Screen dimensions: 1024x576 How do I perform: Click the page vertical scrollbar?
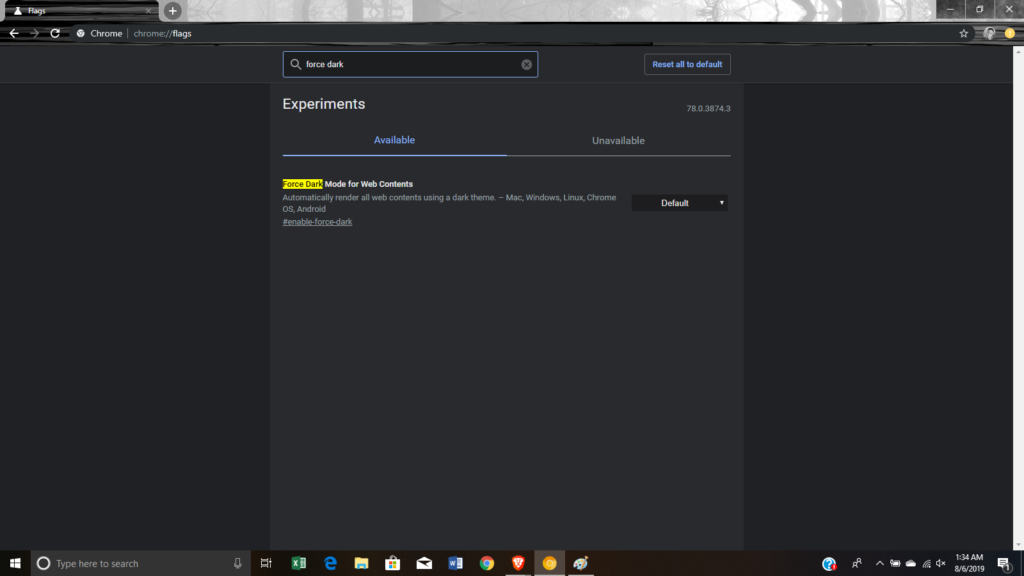tap(1018, 297)
